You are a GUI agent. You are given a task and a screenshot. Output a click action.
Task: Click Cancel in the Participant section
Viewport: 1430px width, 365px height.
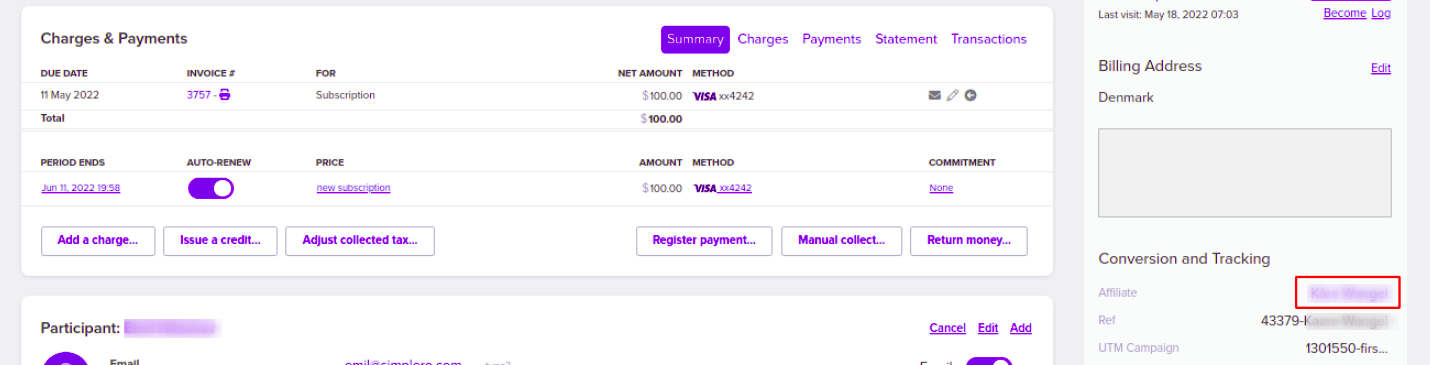[947, 328]
